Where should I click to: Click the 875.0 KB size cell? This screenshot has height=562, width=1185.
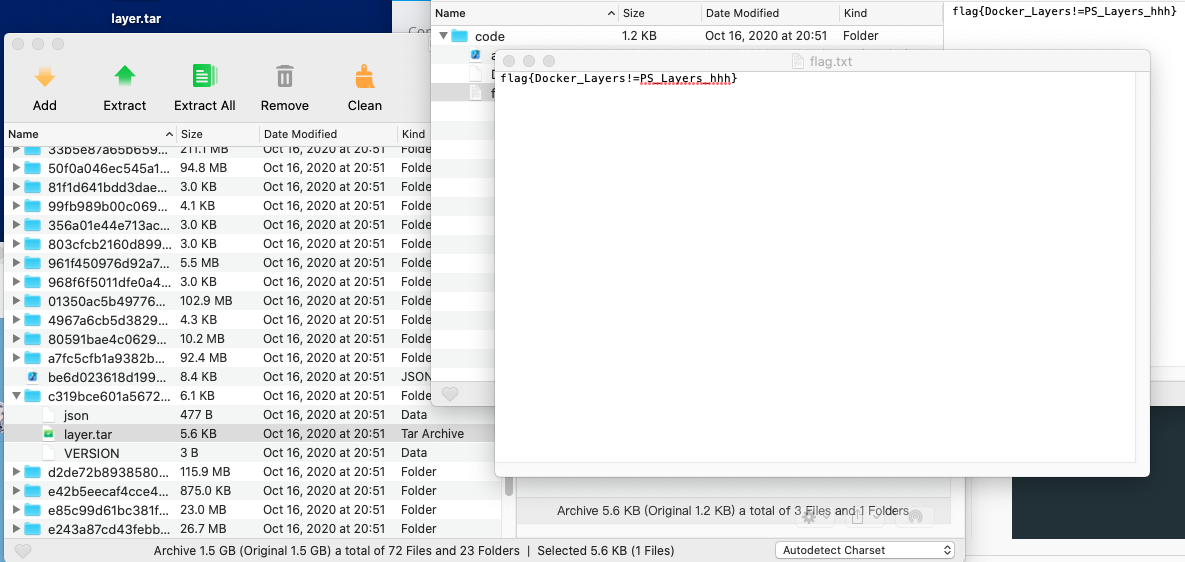tap(204, 491)
